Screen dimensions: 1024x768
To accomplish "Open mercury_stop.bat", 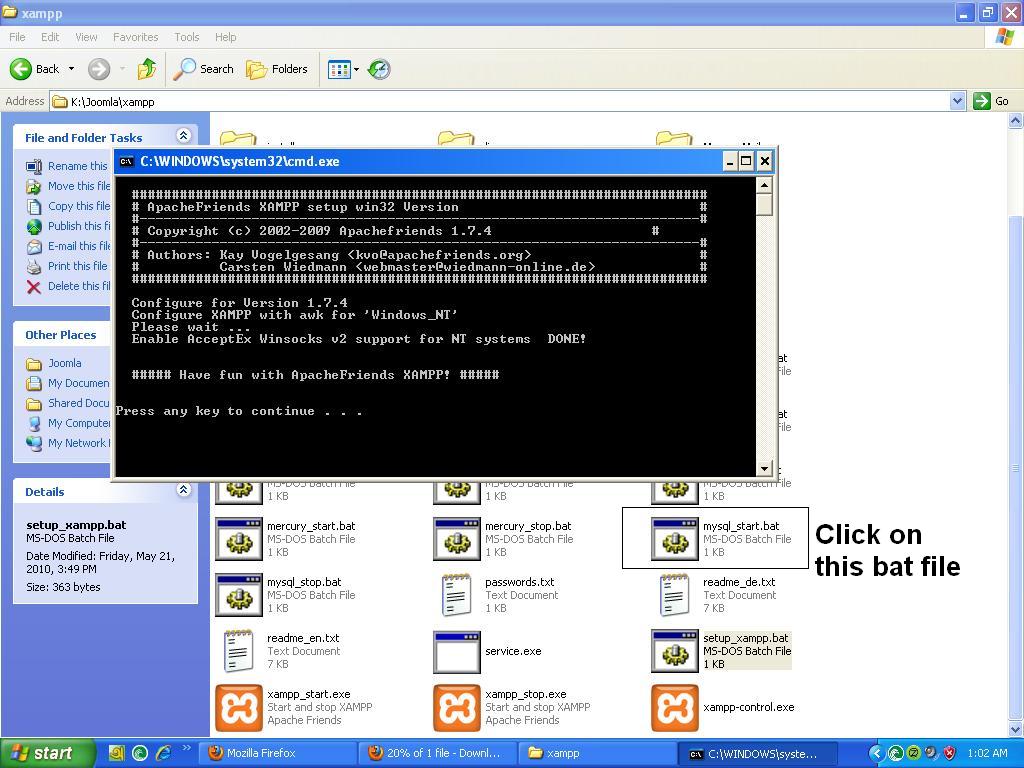I will coord(457,539).
